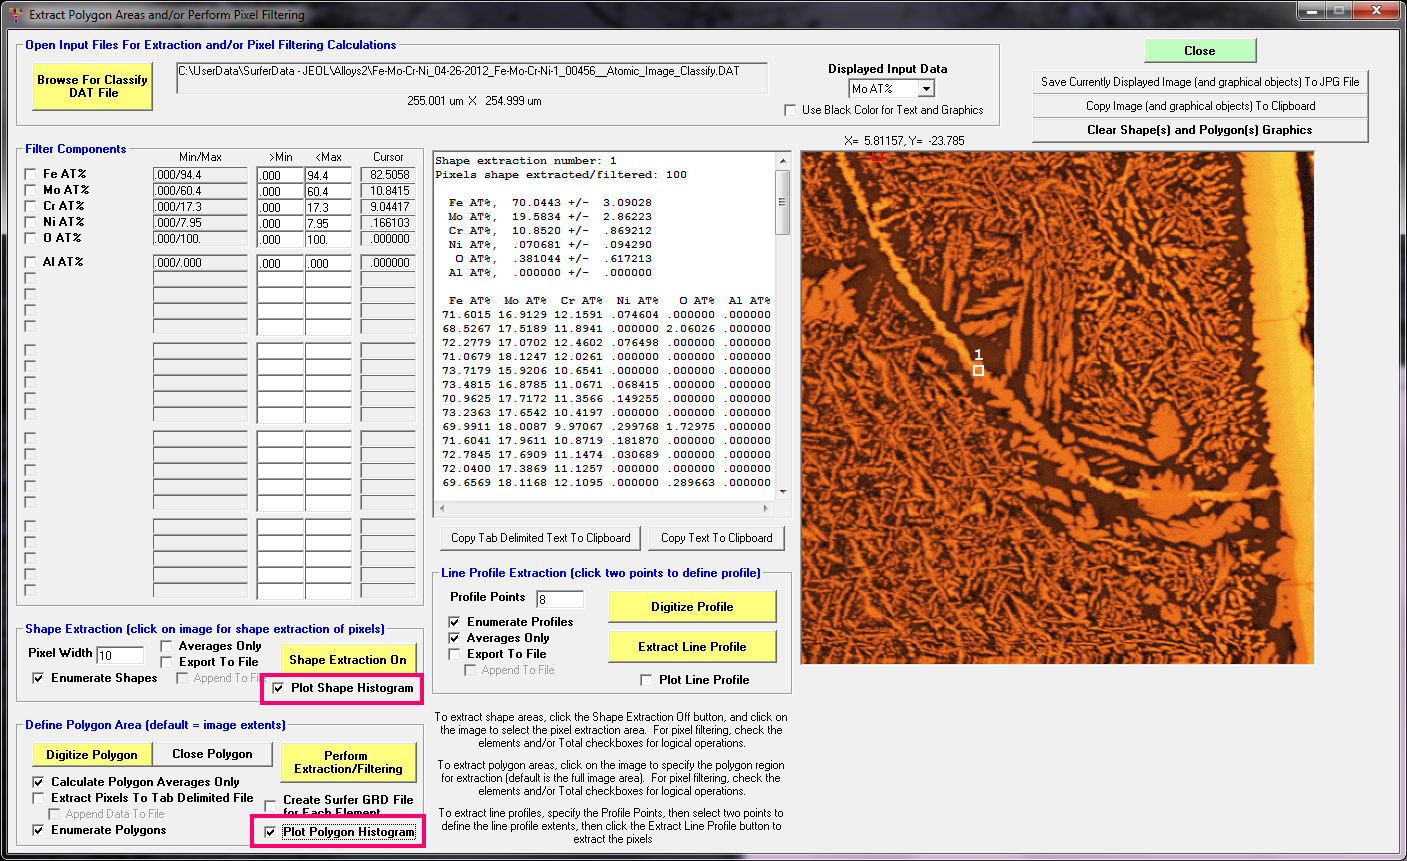Click shape marker 1 on the image
Image resolution: width=1407 pixels, height=861 pixels.
coord(978,370)
